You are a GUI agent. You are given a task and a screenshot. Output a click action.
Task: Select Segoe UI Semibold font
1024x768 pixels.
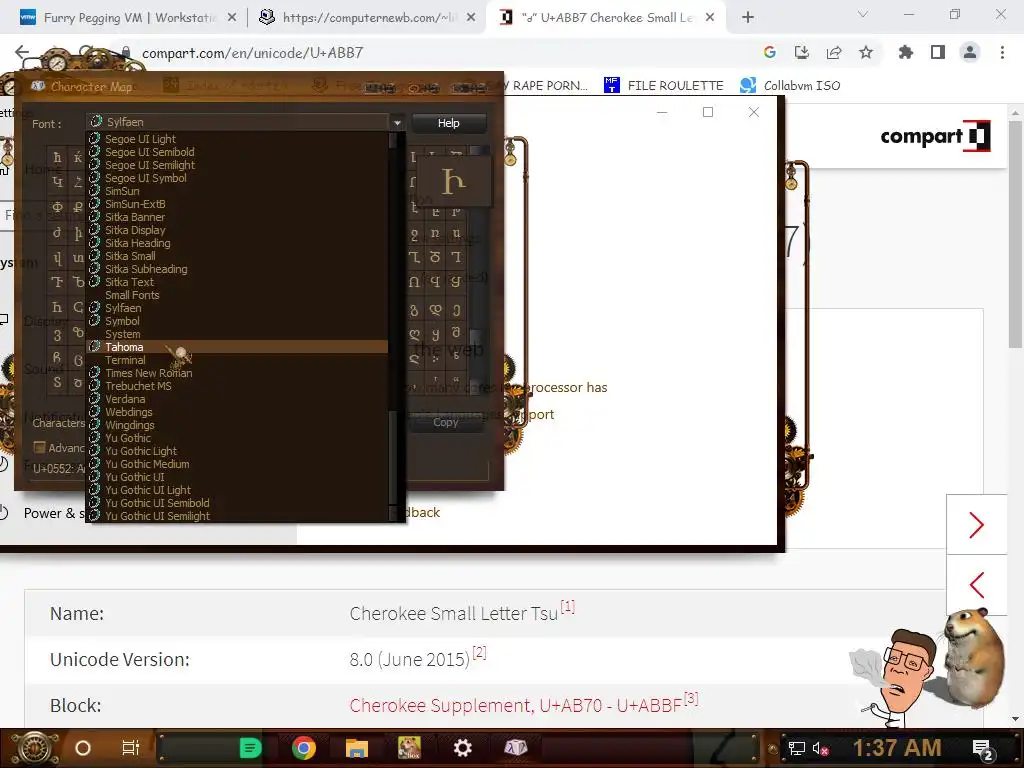pos(238,152)
